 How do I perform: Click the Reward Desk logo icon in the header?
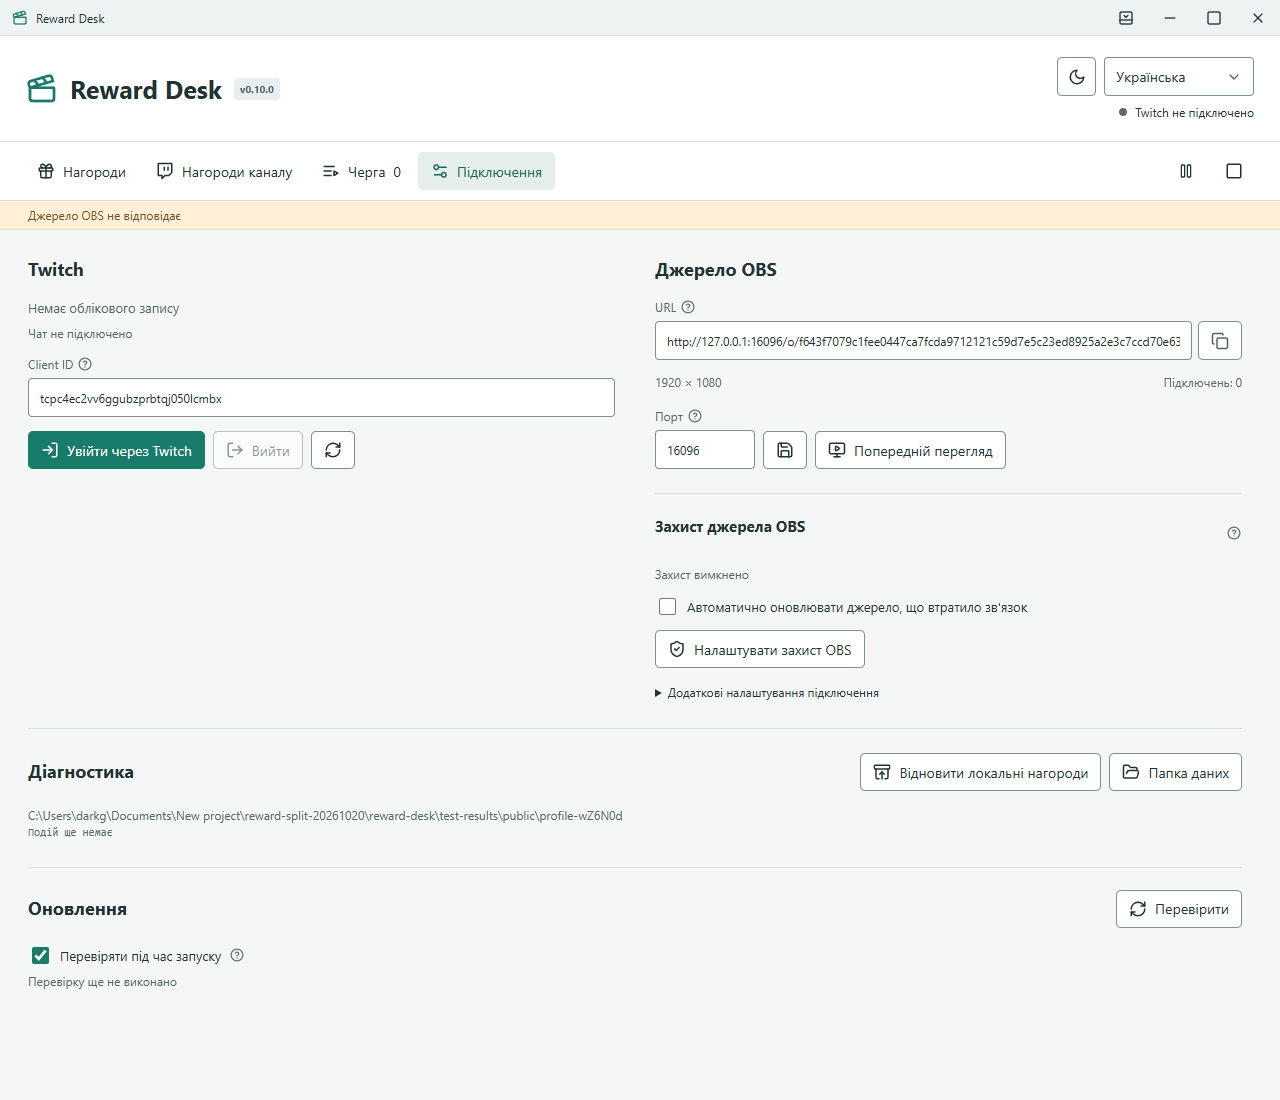(x=42, y=89)
